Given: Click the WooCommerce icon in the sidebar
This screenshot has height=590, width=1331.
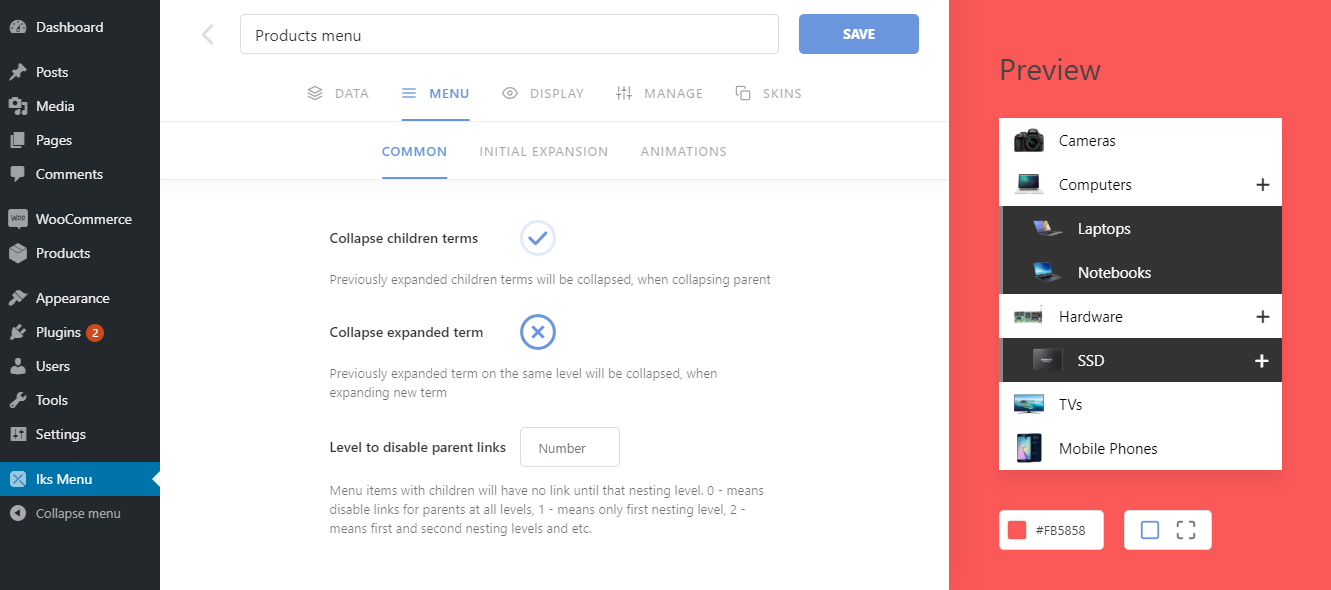Looking at the screenshot, I should 18,219.
